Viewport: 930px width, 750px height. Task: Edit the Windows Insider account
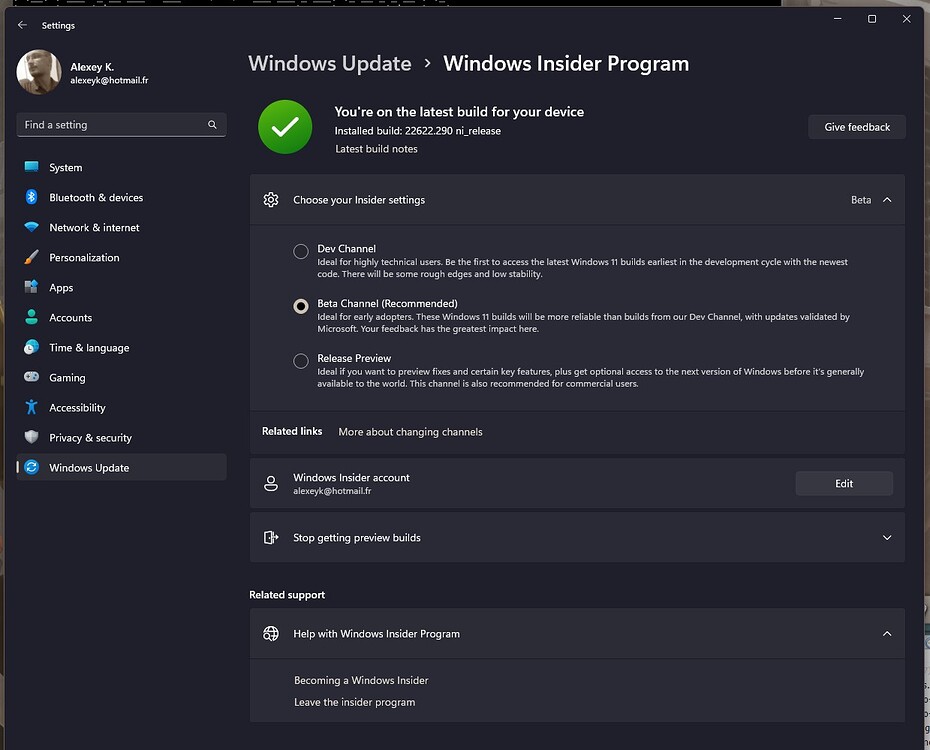tap(844, 483)
